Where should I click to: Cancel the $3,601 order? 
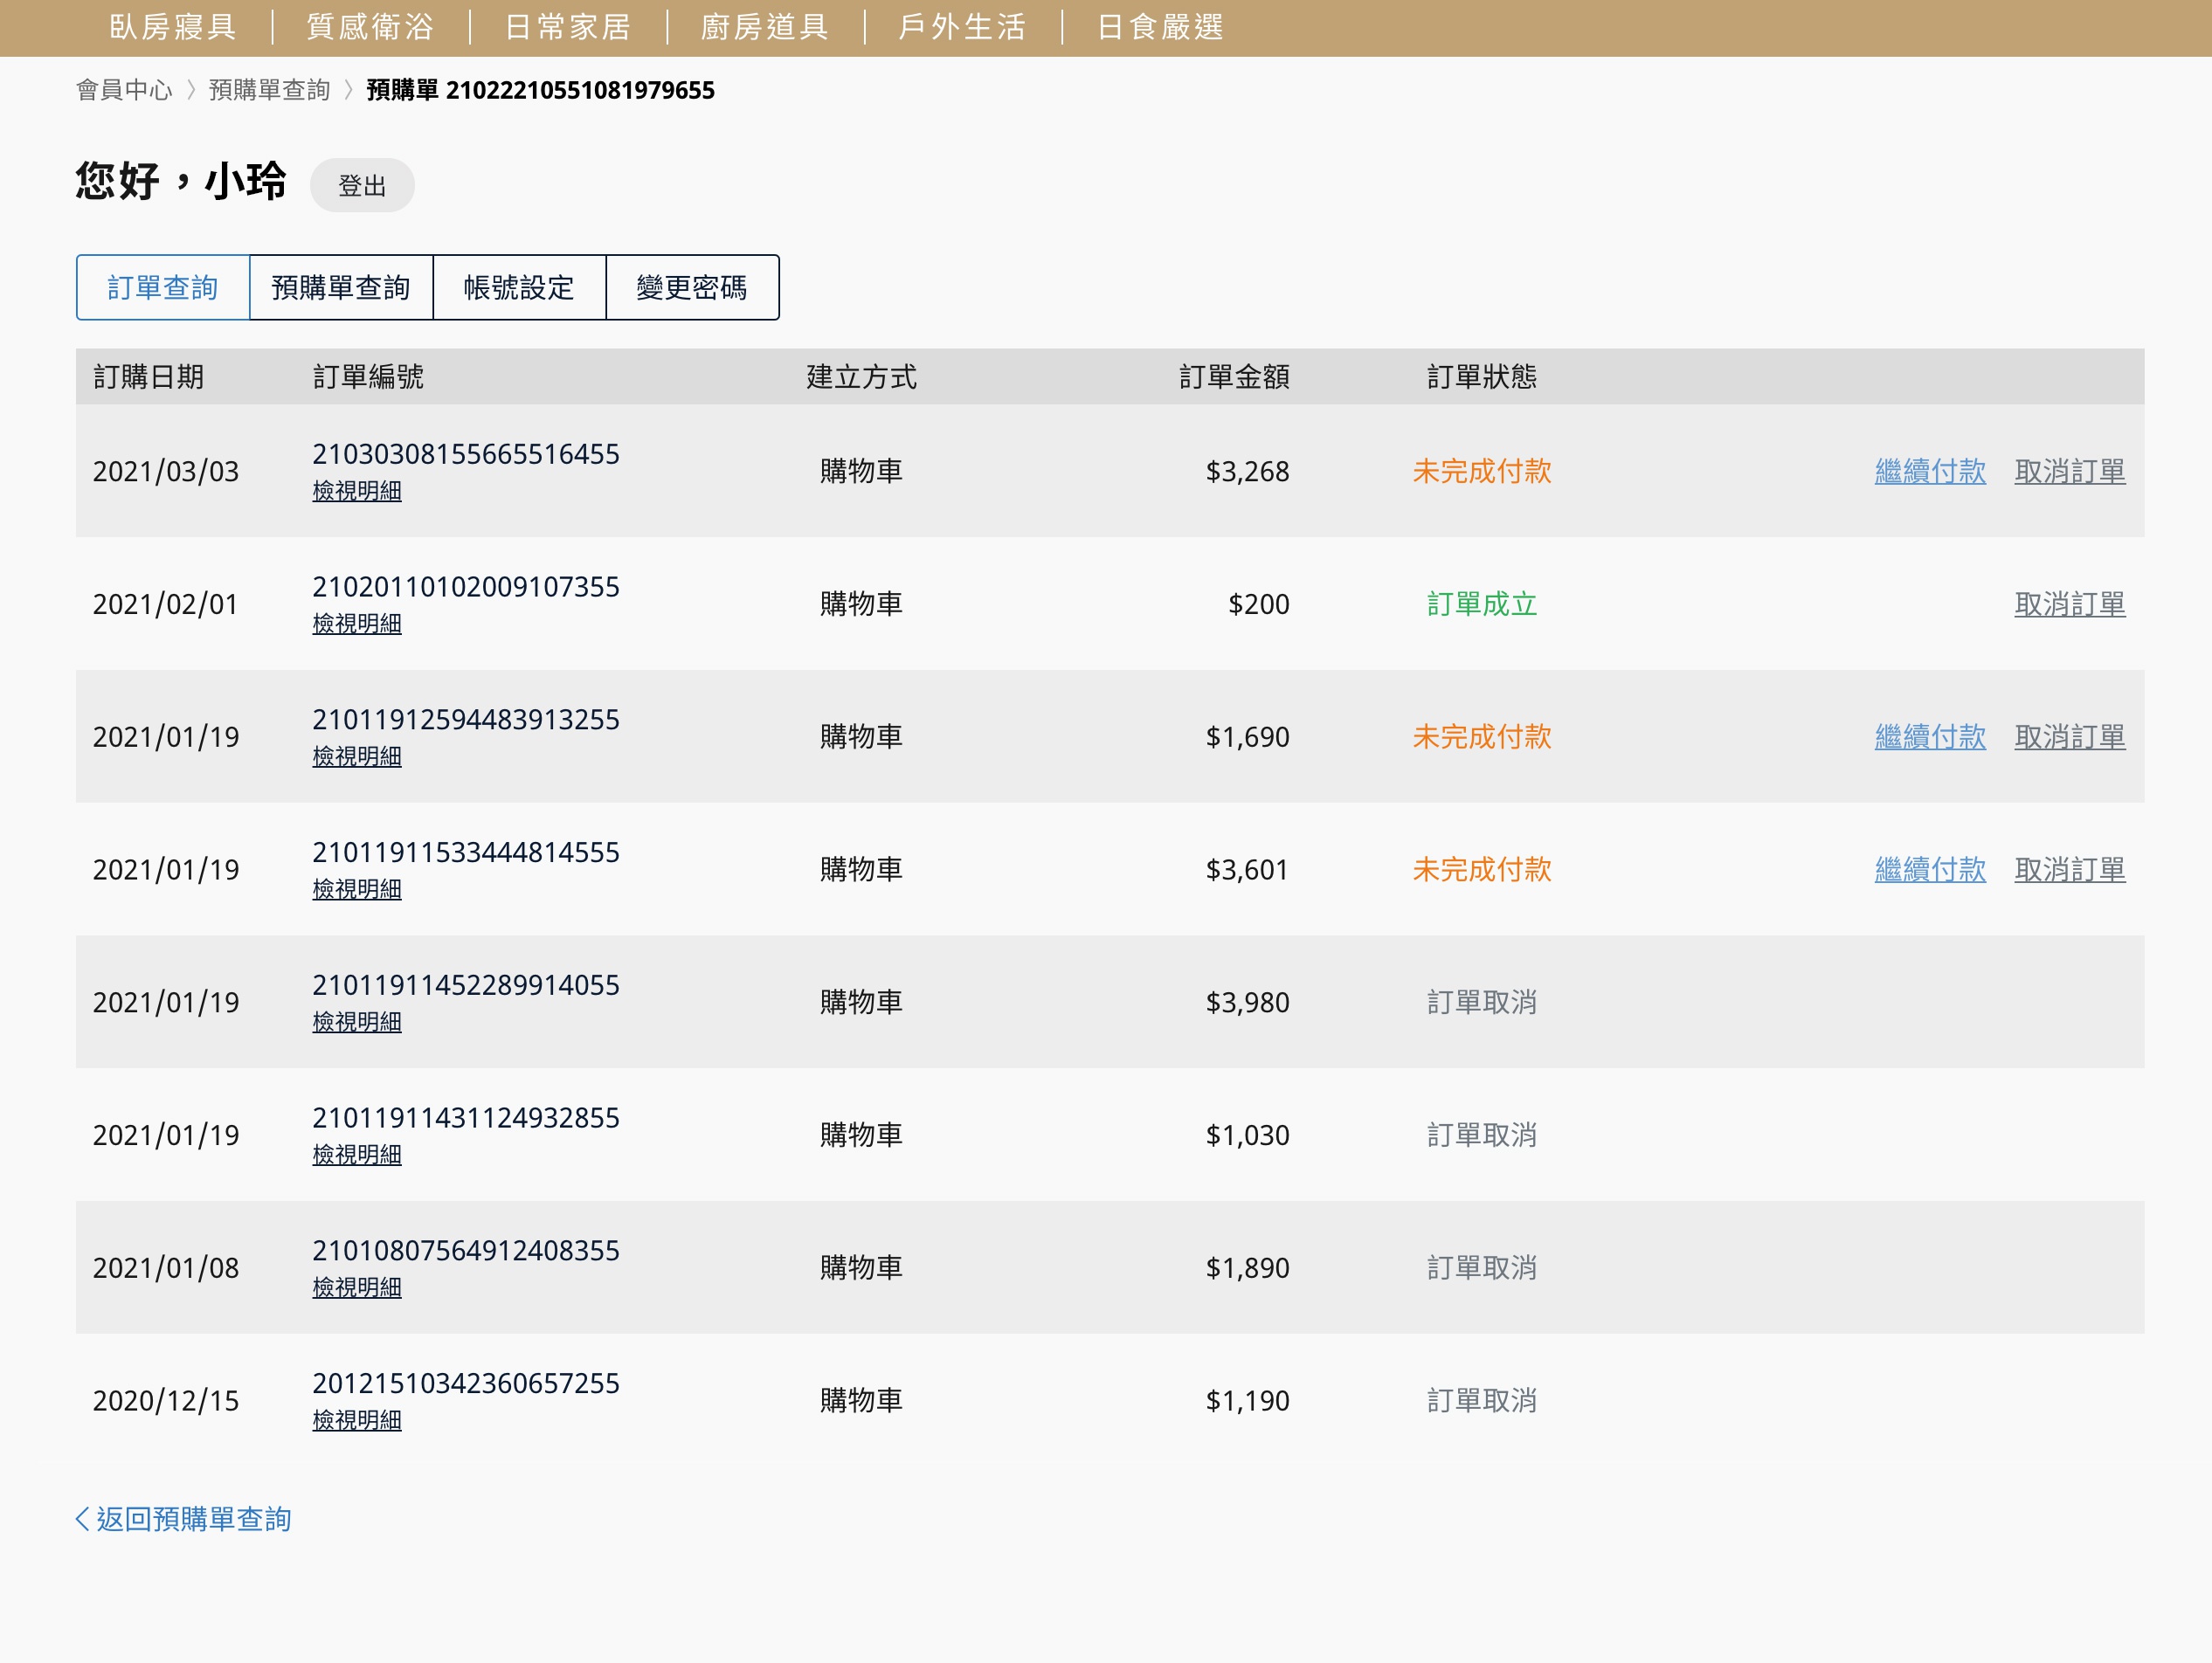(x=2069, y=870)
